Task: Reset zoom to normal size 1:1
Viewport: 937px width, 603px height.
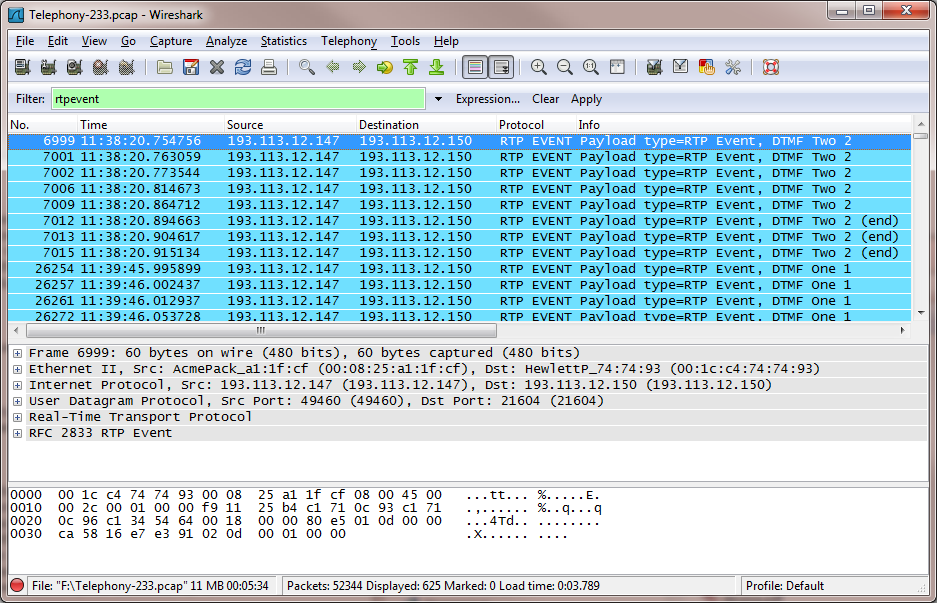Action: 591,67
